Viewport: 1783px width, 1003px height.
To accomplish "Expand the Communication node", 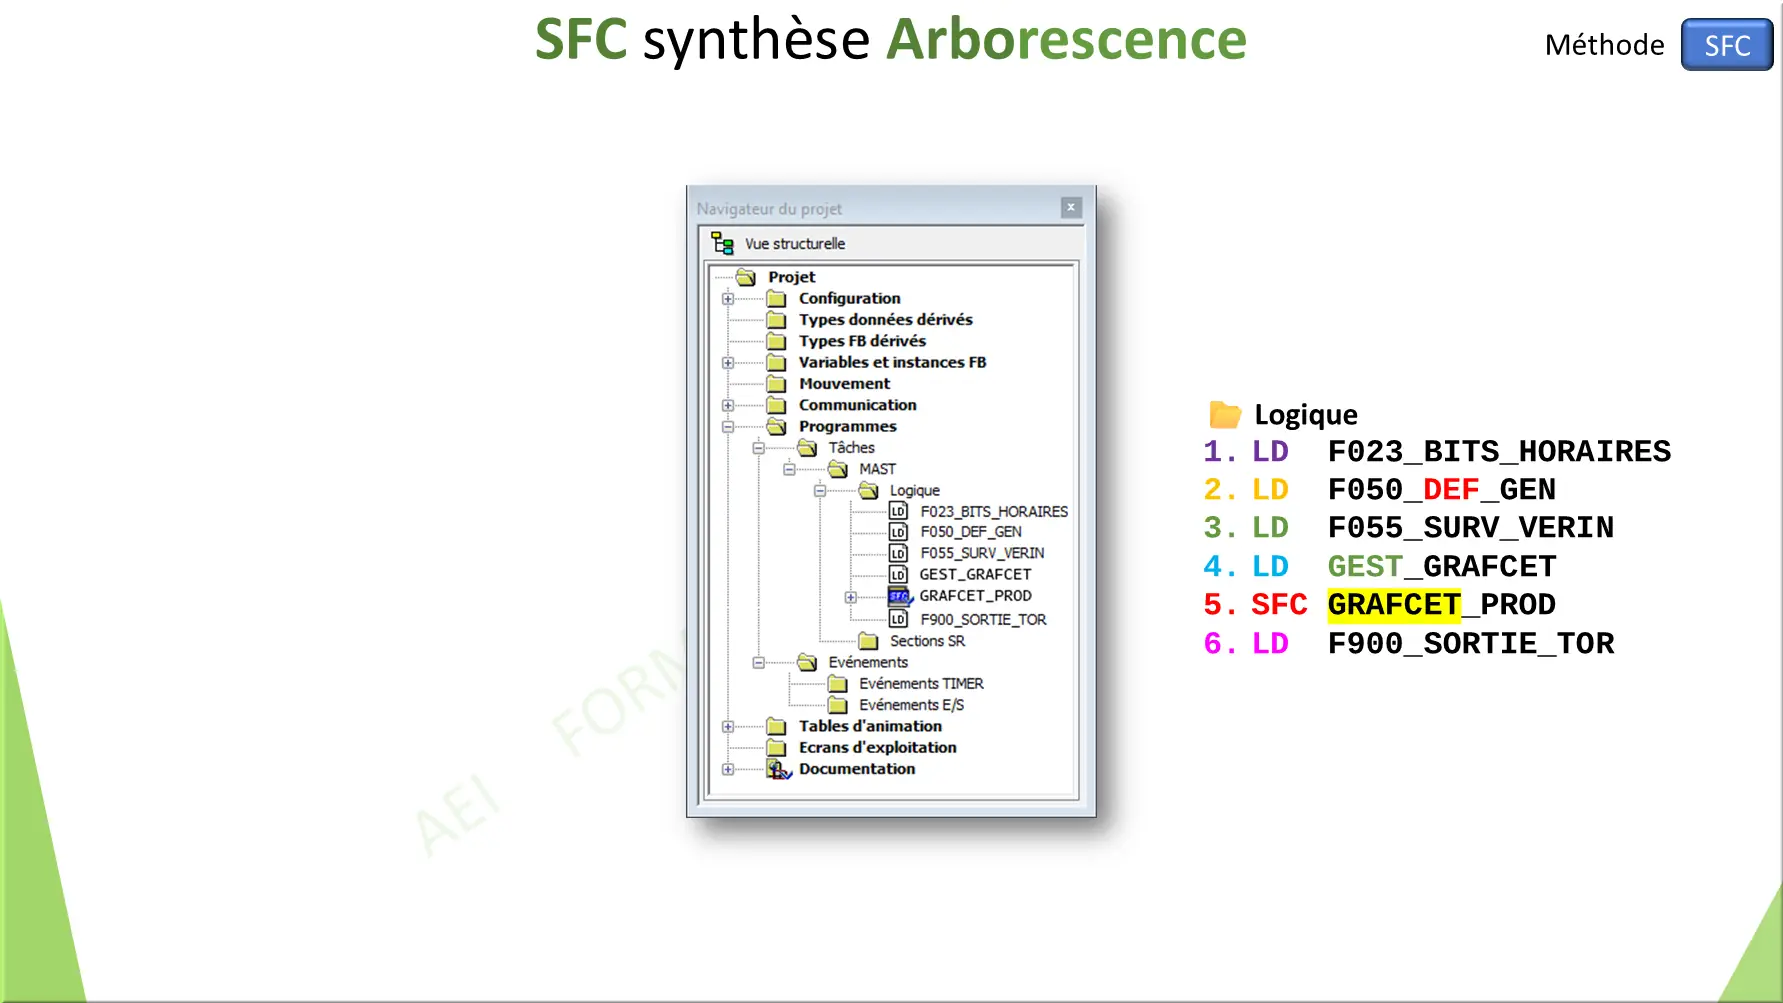I will (x=727, y=404).
